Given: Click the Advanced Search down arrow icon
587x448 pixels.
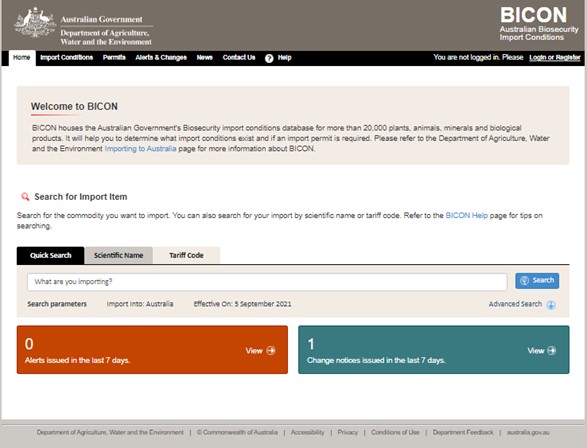Looking at the screenshot, I should [x=551, y=305].
